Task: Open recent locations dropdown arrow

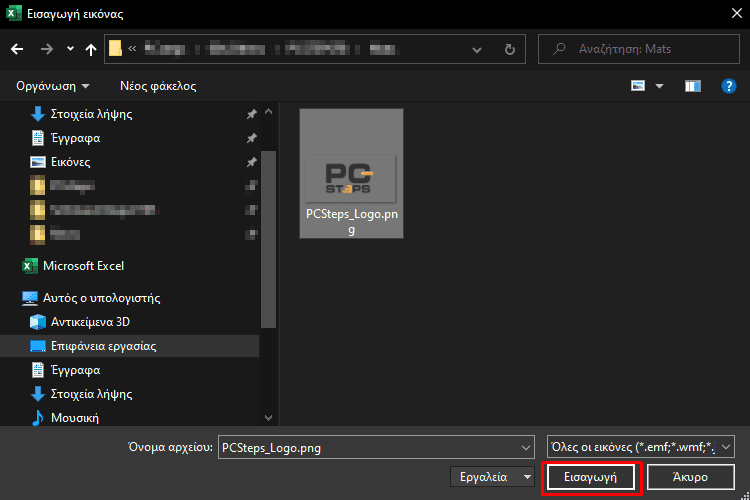Action: click(x=70, y=49)
